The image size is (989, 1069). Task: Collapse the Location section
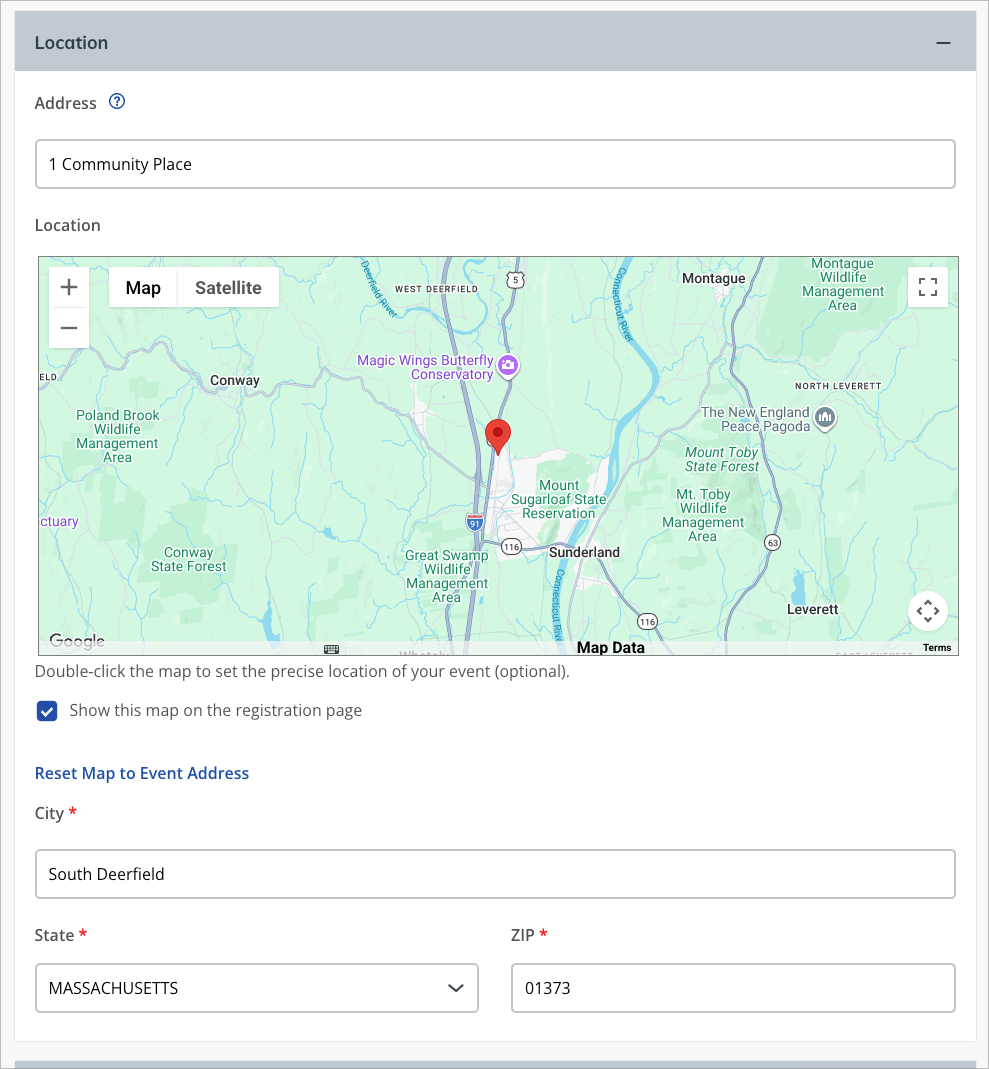pyautogui.click(x=943, y=43)
